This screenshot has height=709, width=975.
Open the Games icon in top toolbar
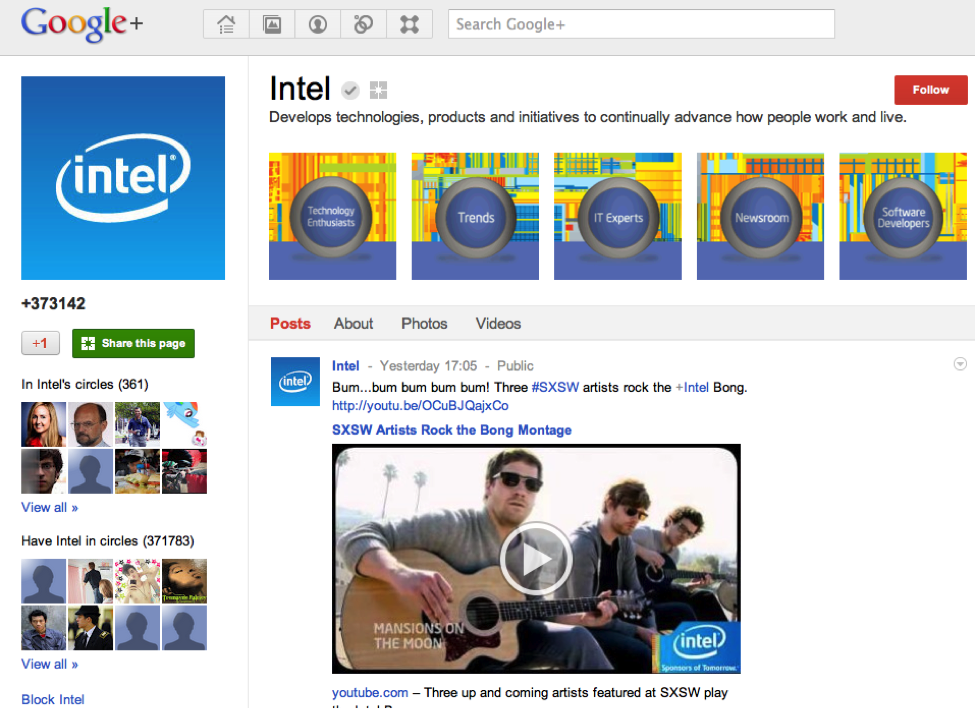coord(410,25)
